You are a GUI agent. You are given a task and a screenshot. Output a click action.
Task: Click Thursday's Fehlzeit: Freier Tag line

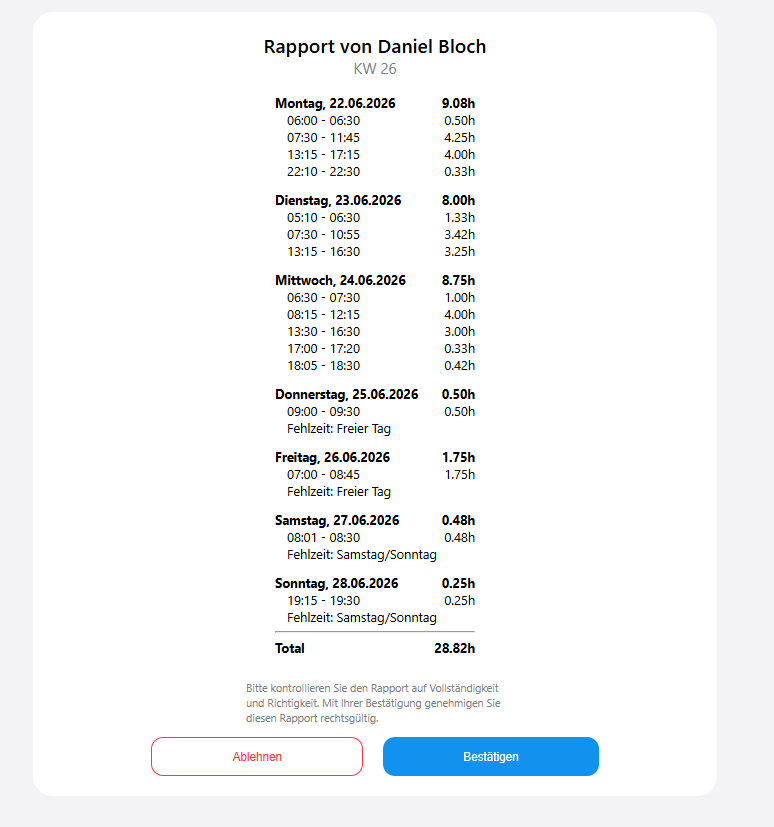click(338, 429)
